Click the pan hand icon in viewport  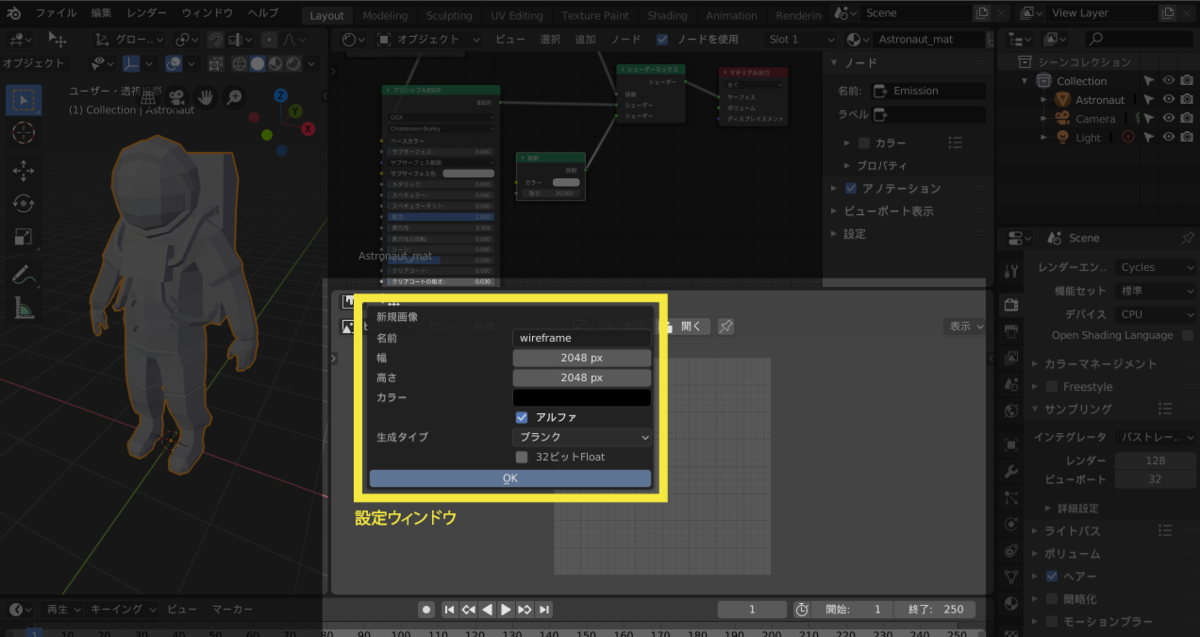pos(205,97)
